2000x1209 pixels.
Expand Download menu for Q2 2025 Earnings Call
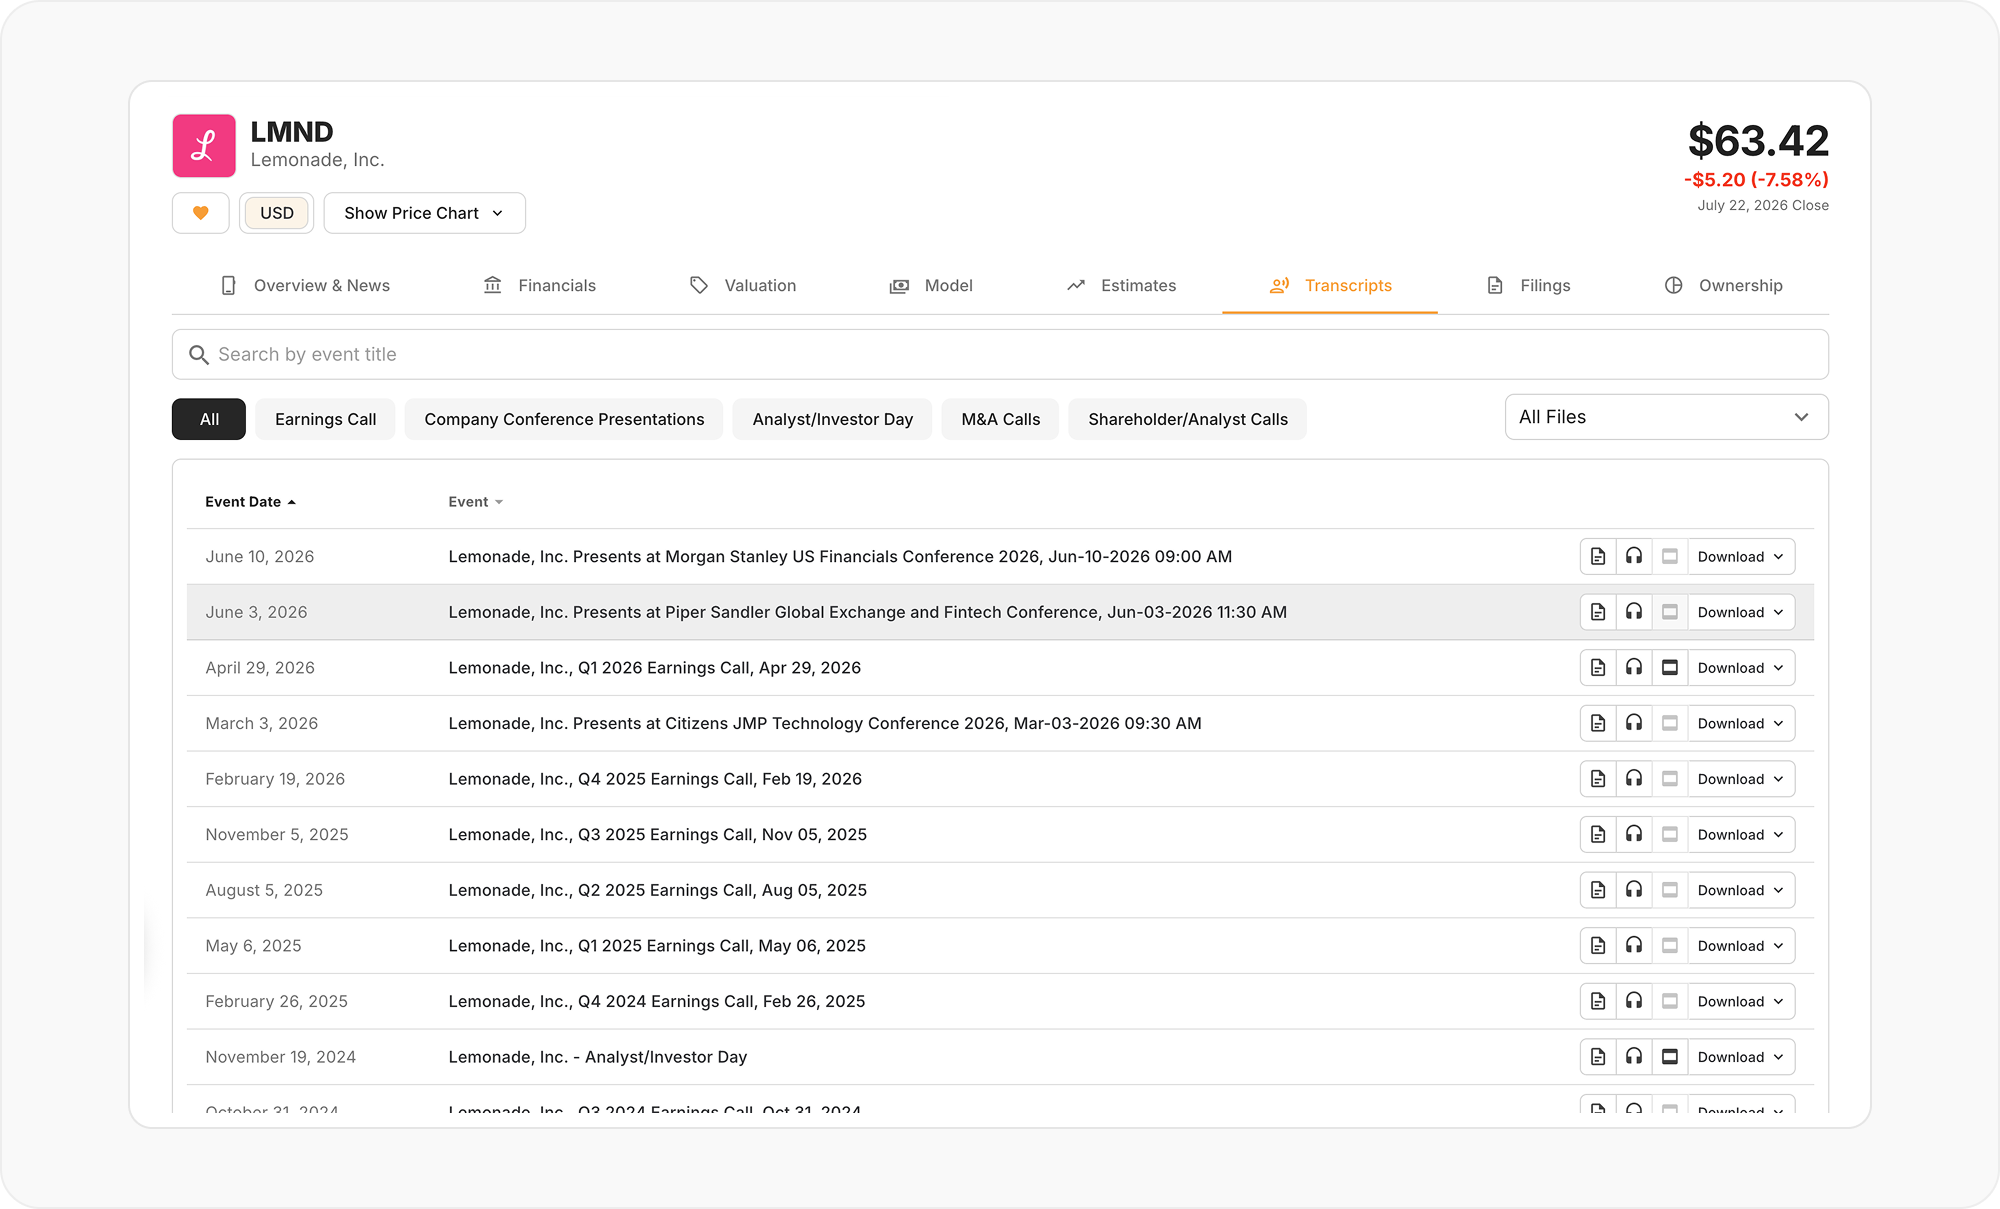(1741, 890)
